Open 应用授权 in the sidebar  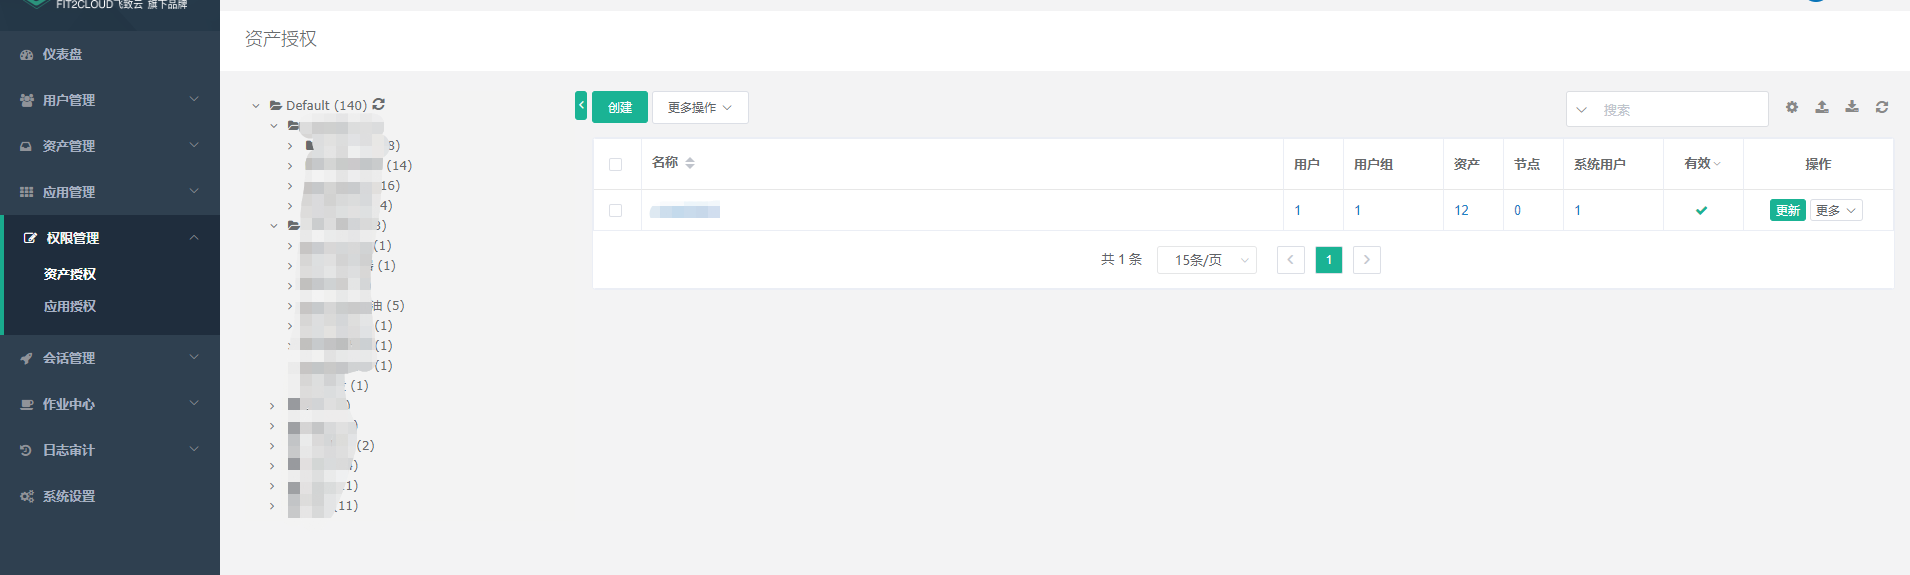[x=70, y=306]
